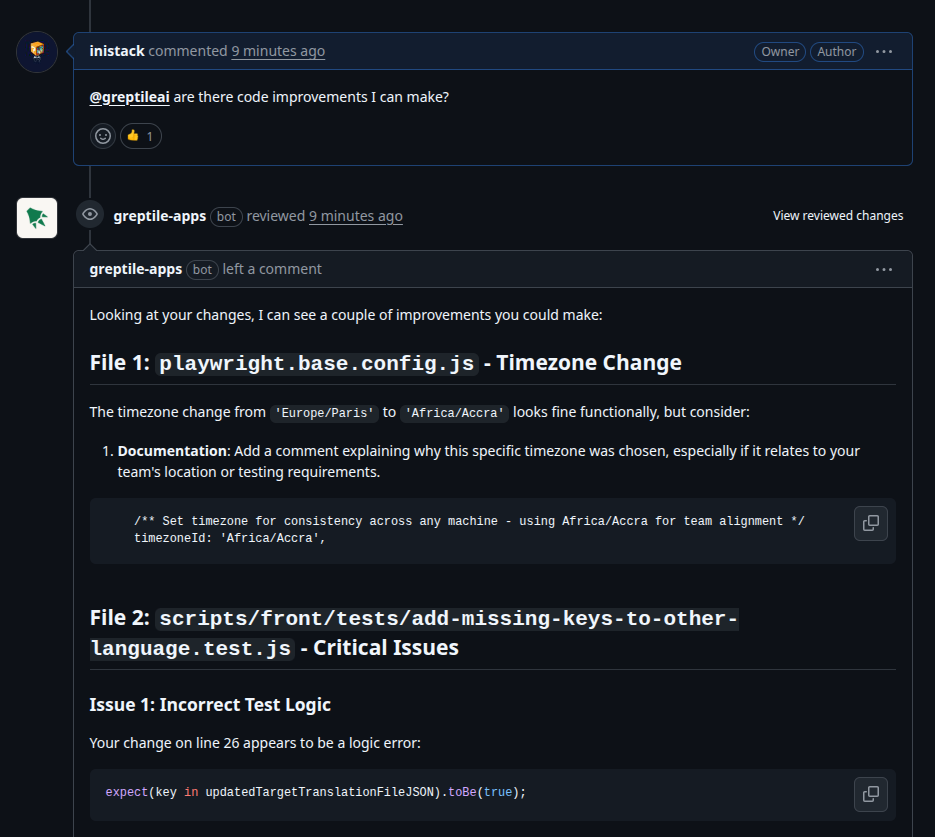Open the @greptileai mention
Viewport: 935px width, 837px height.
129,97
